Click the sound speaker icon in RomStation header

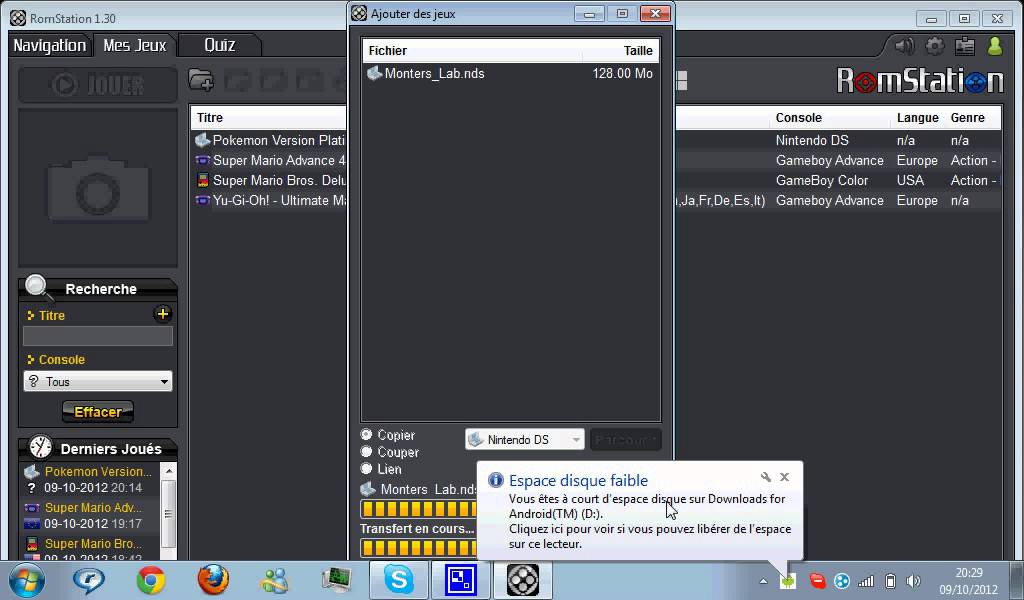[x=904, y=46]
